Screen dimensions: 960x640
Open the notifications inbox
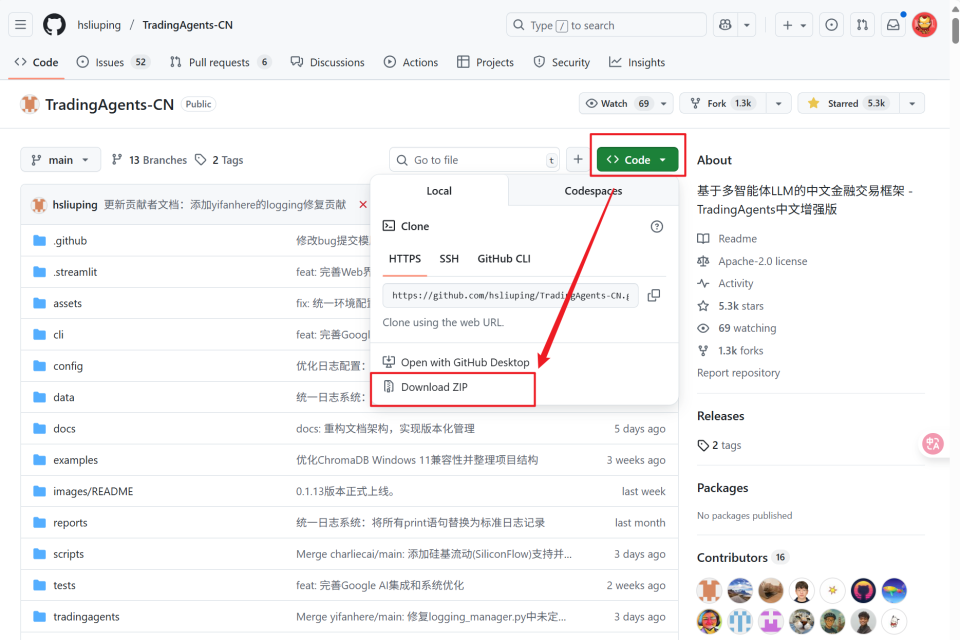pos(893,25)
